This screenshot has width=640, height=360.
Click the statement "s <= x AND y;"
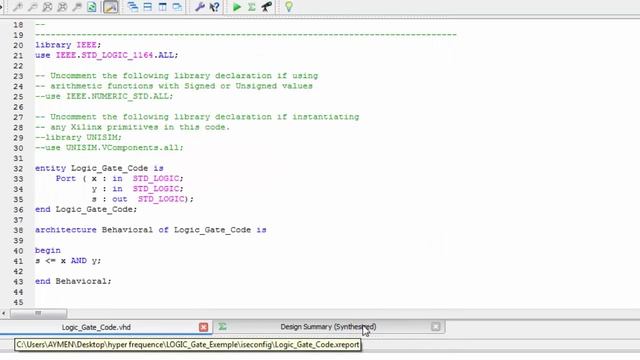click(68, 261)
